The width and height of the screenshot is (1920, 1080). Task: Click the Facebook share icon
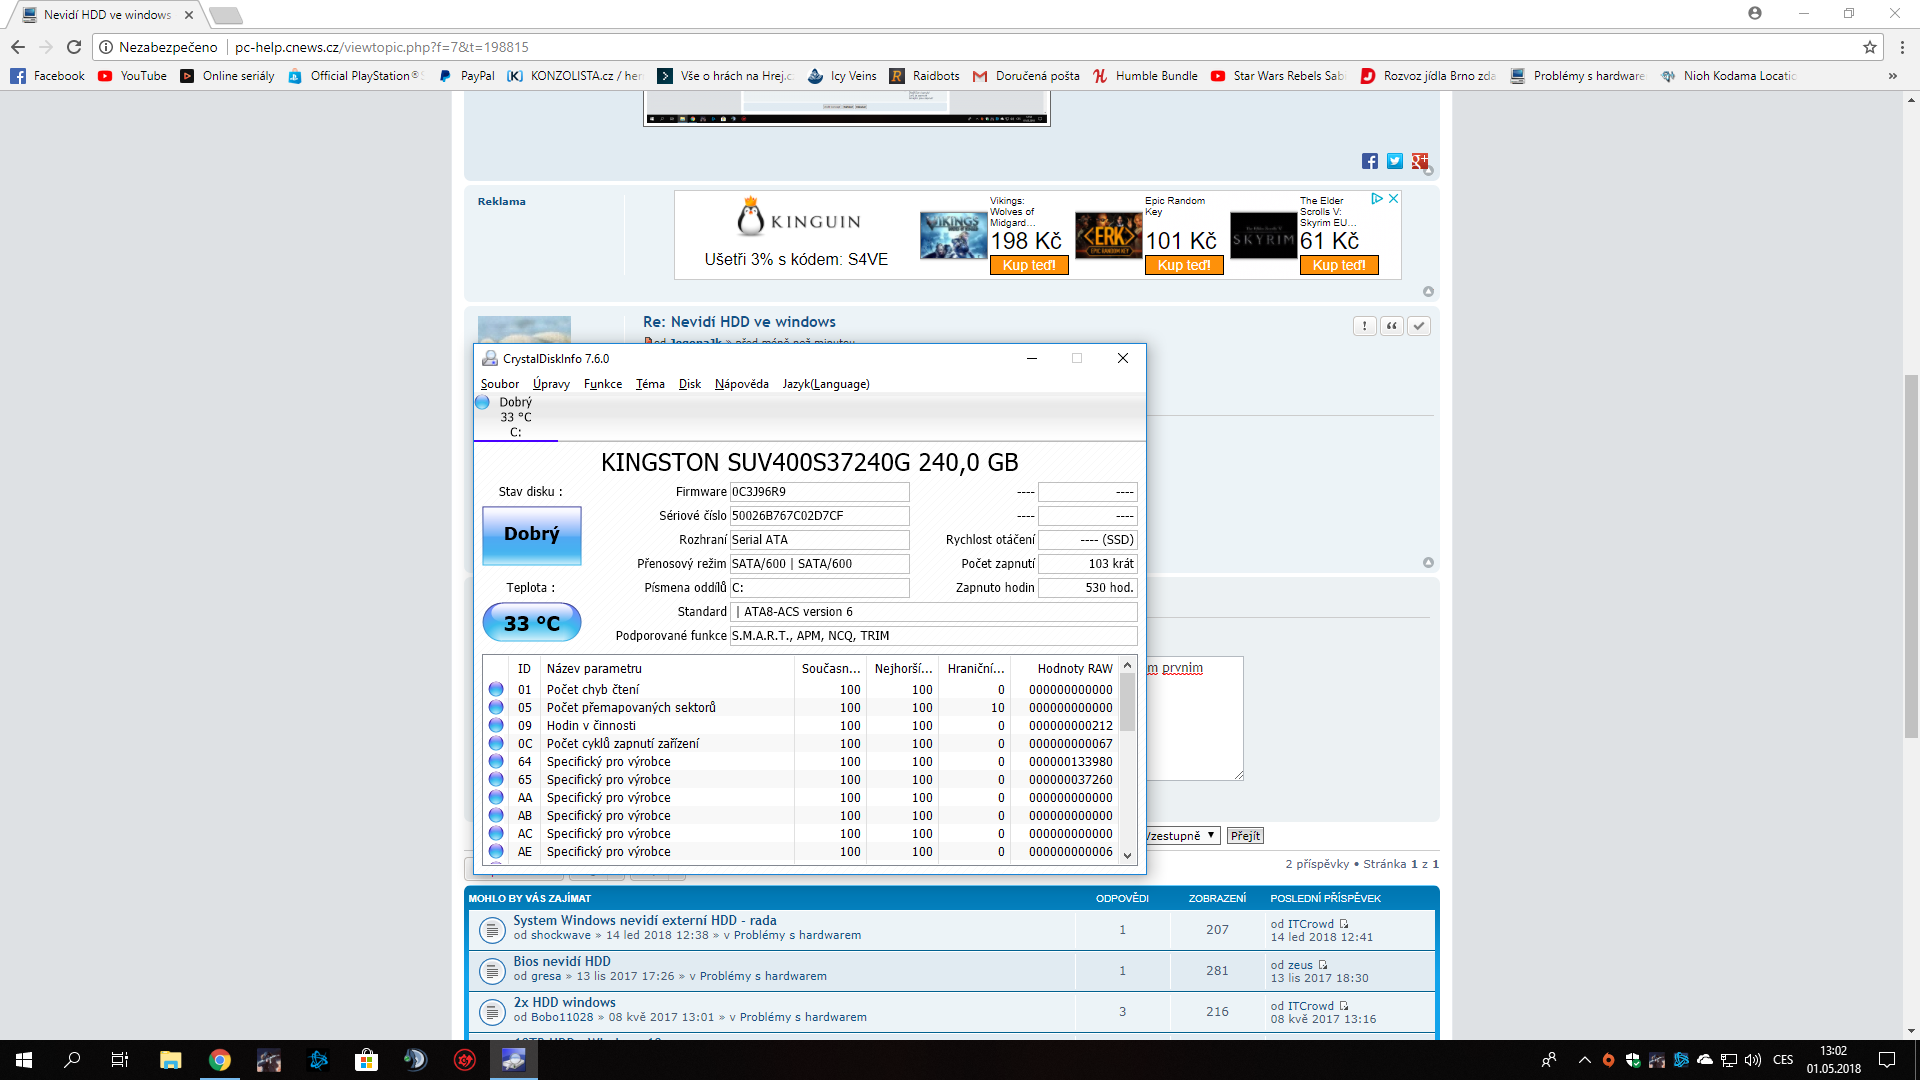(1369, 161)
